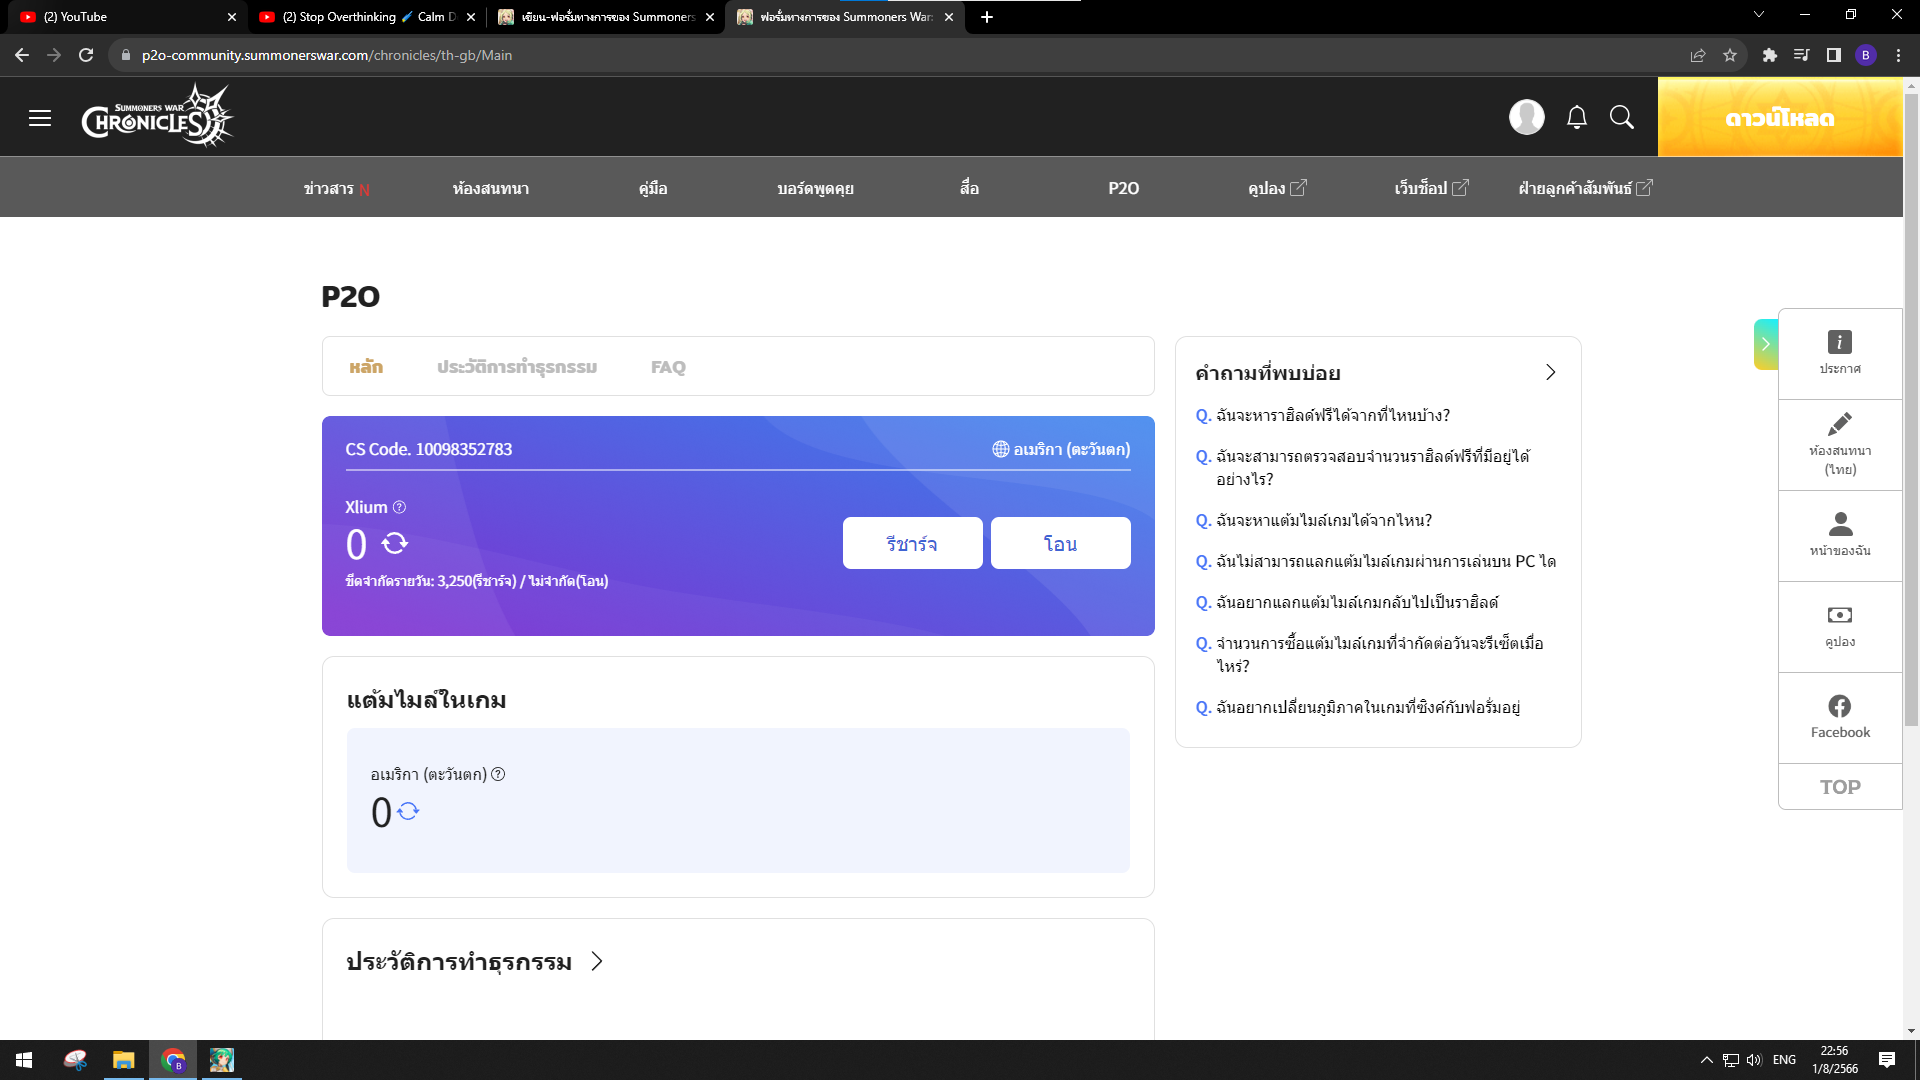Image resolution: width=1920 pixels, height=1080 pixels.
Task: Switch to the FAQ tab
Action: pos(668,367)
